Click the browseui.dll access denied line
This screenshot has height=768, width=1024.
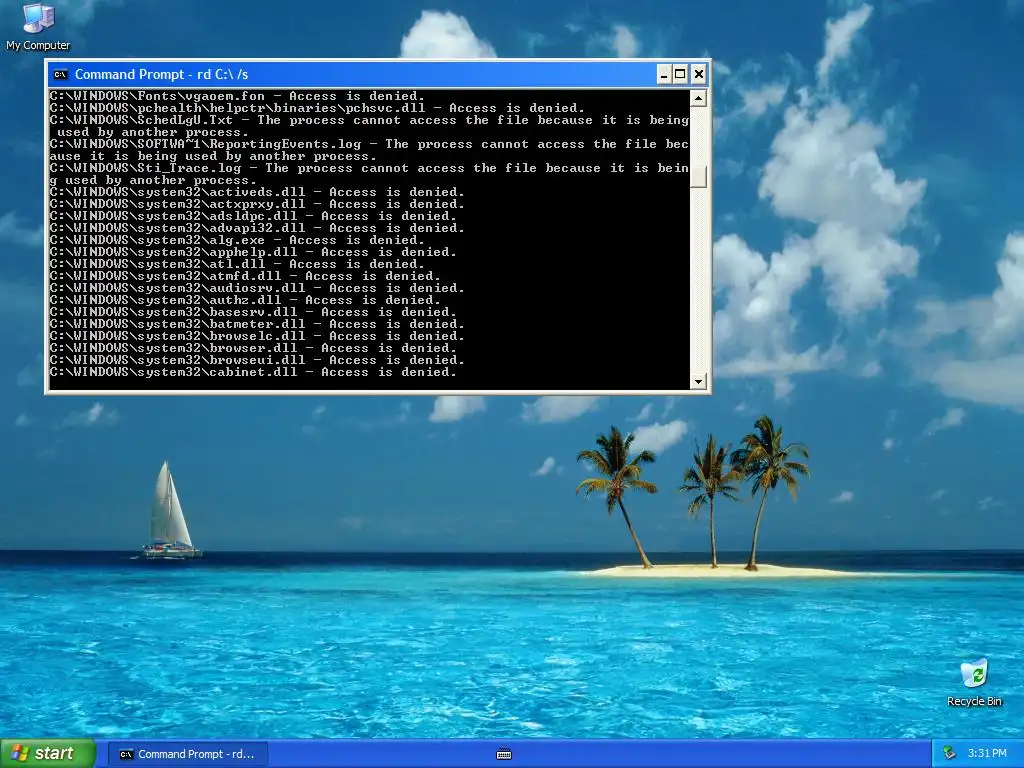[257, 360]
